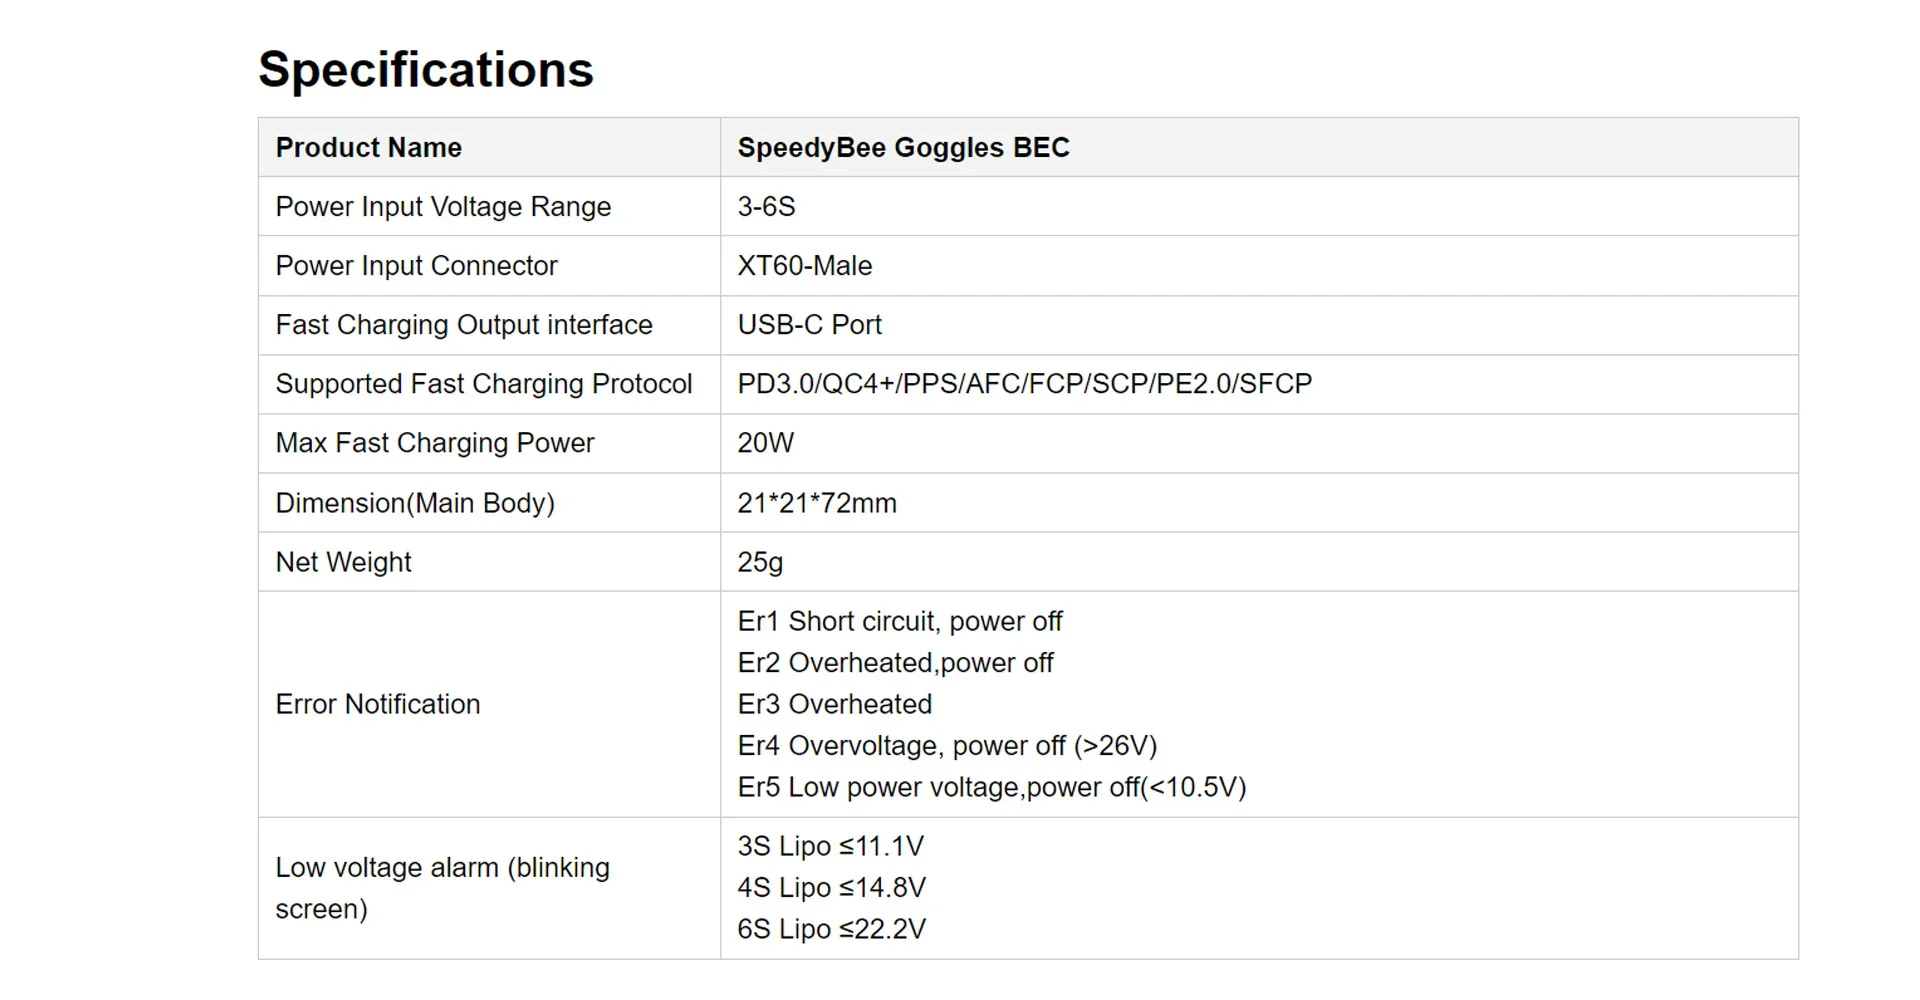The image size is (1920, 1000).
Task: Select the 20W value cell
Action: [1259, 443]
